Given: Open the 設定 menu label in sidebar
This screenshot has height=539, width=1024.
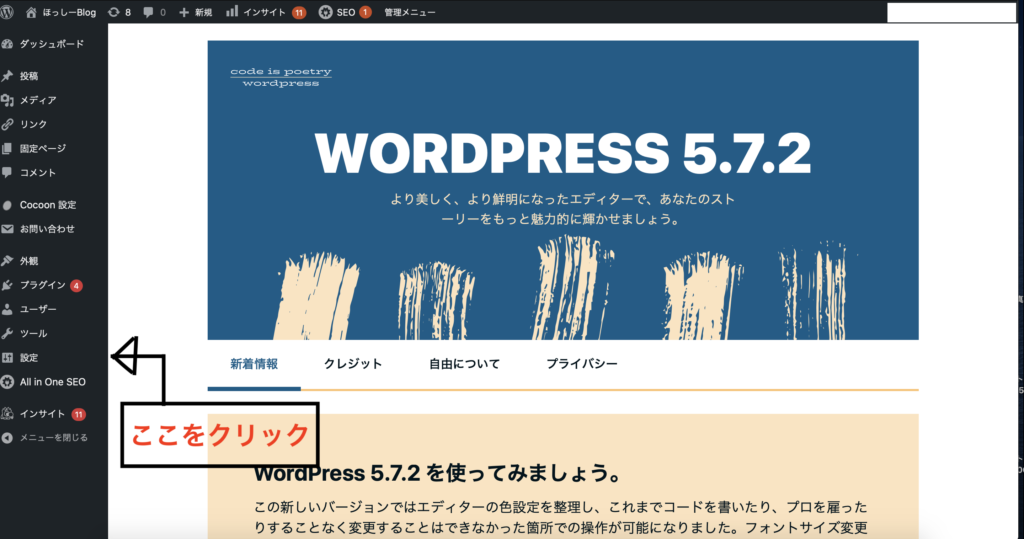Looking at the screenshot, I should tap(29, 357).
